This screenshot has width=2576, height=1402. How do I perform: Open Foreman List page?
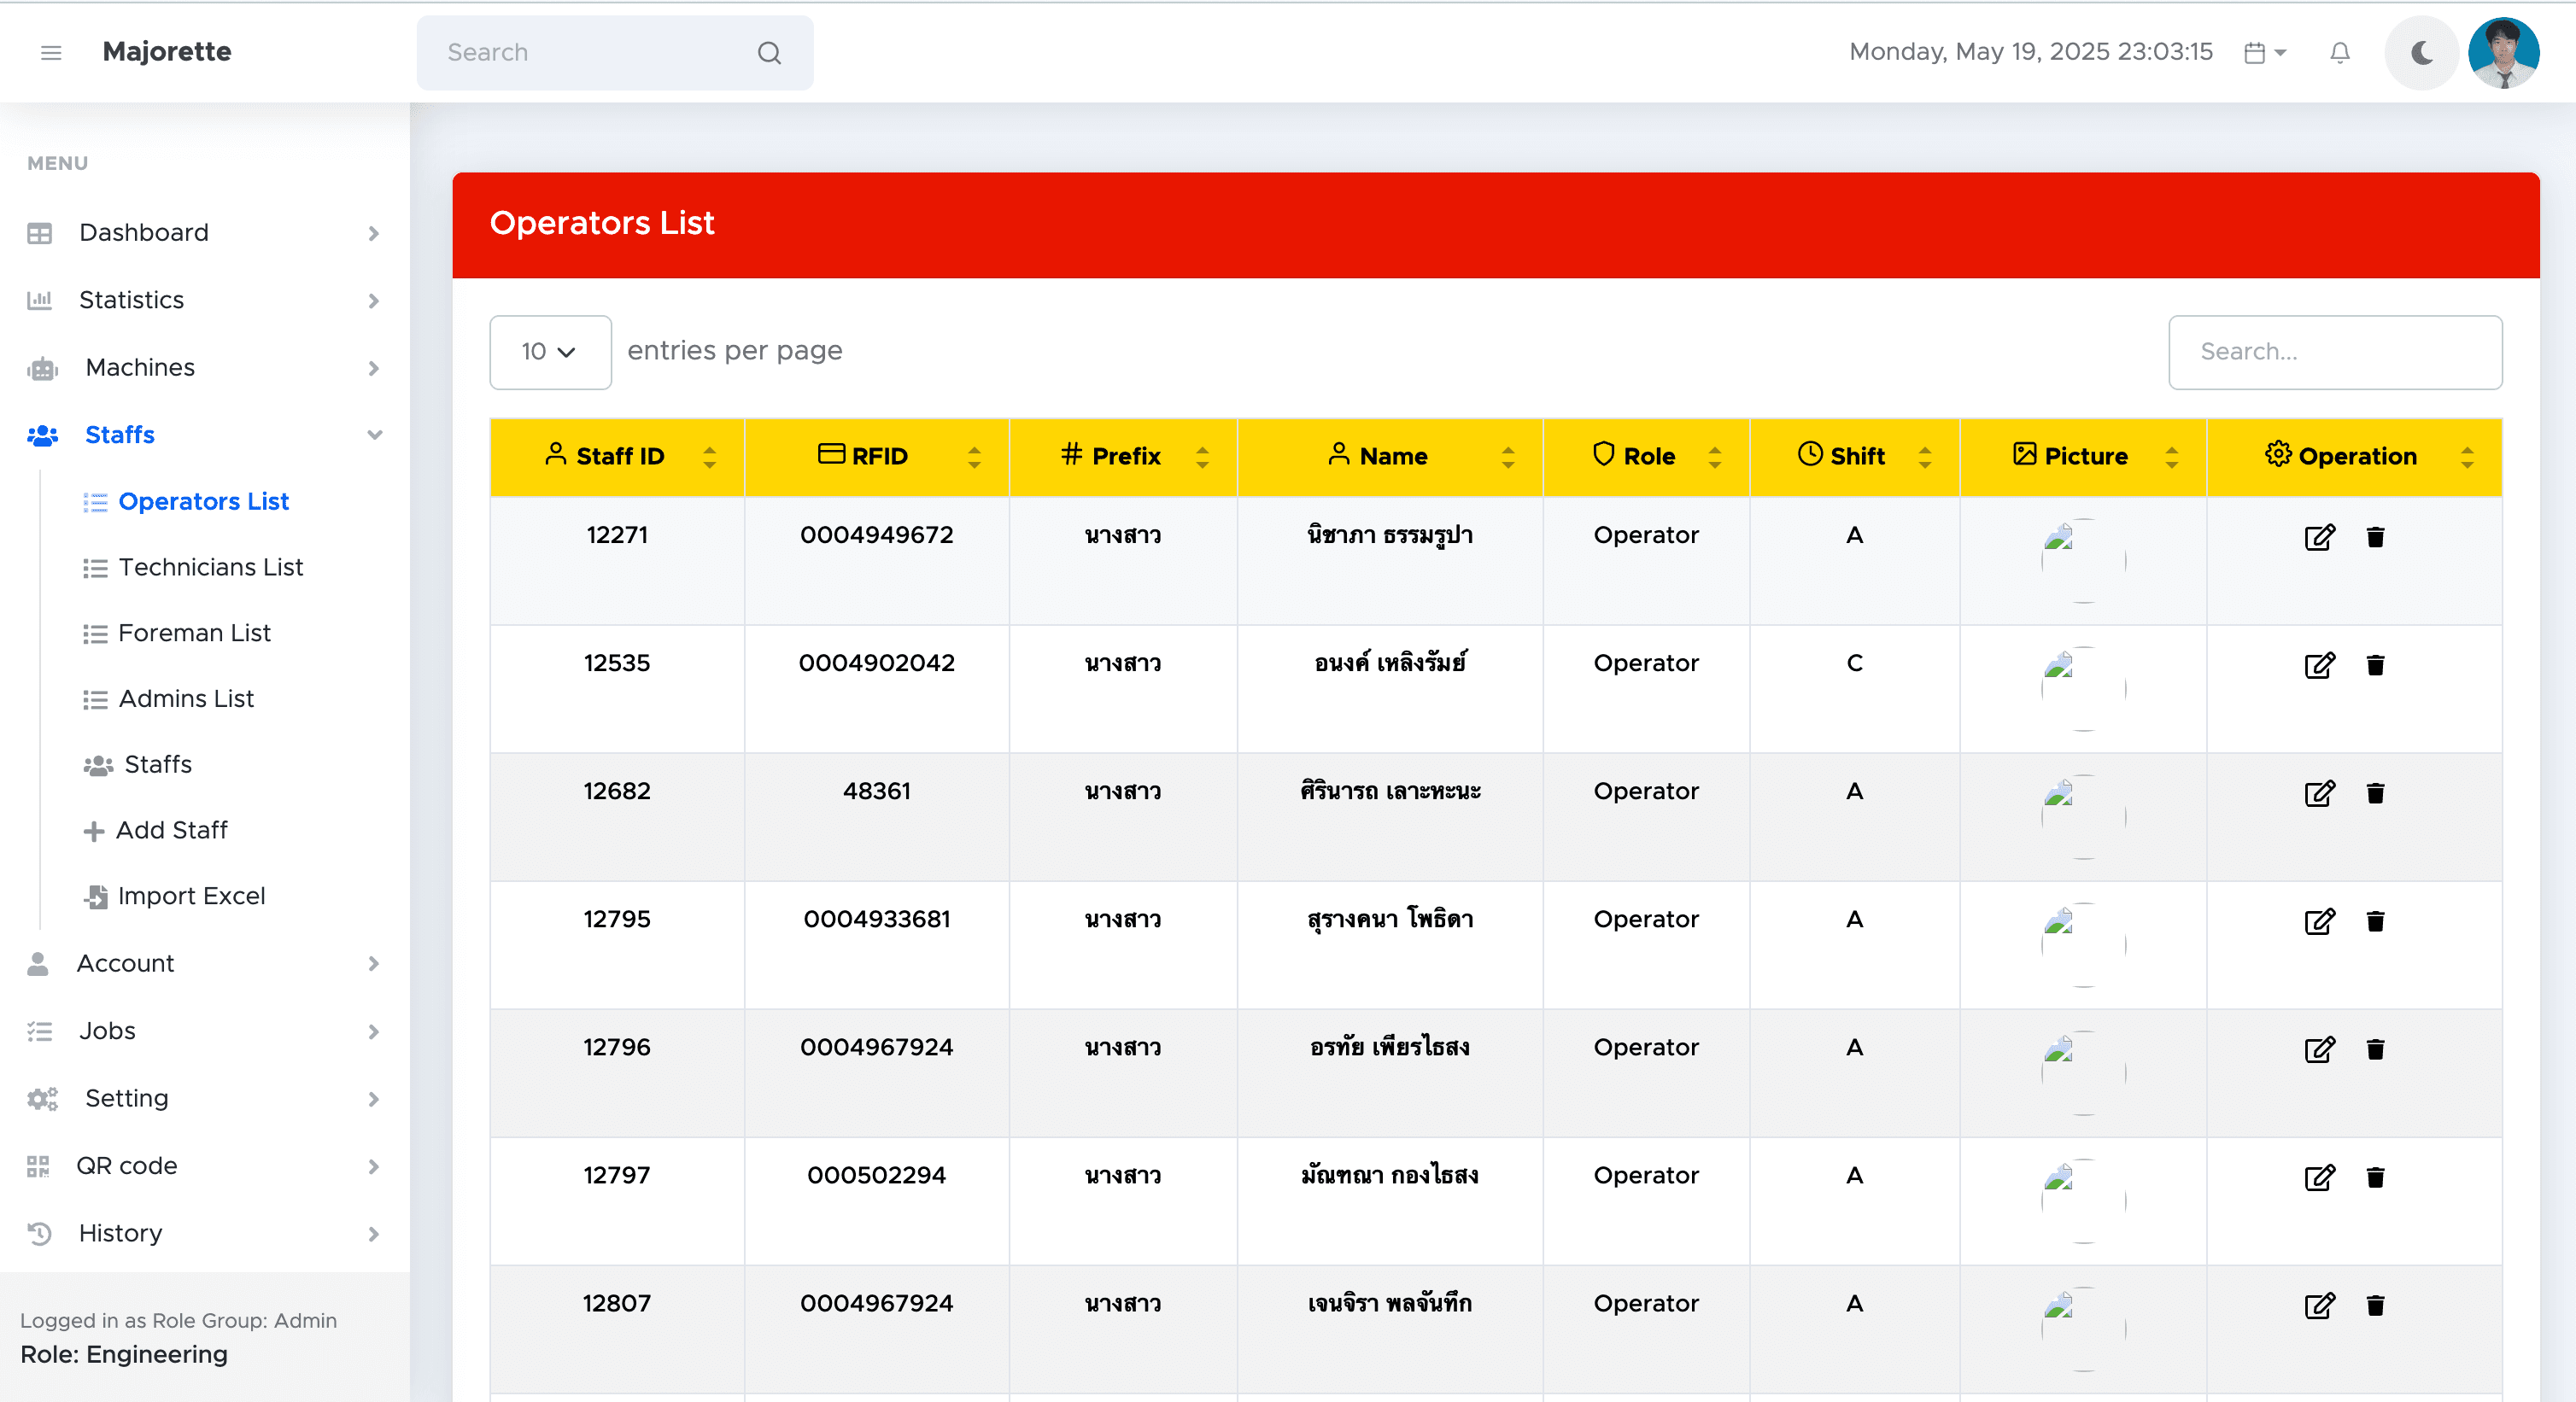pyautogui.click(x=194, y=633)
